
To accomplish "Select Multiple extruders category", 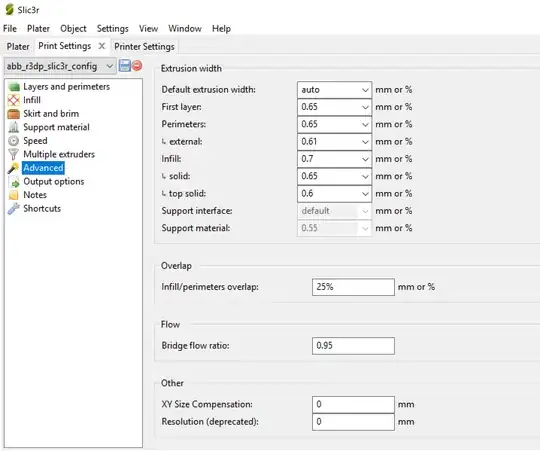I will [x=59, y=154].
